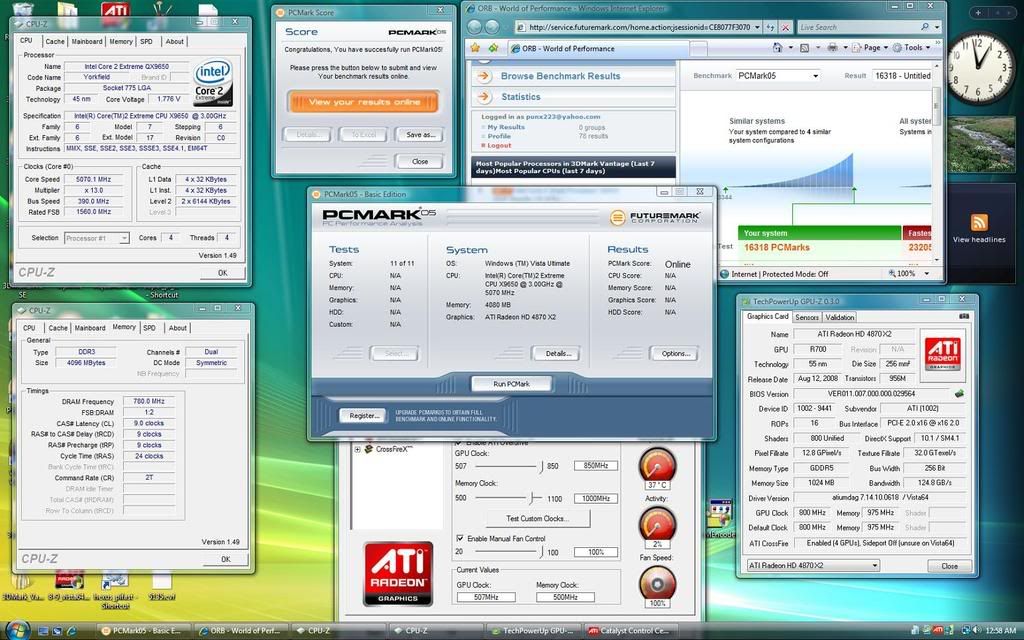Open the Processor #1 selection dropdown in CPU-Z
This screenshot has height=640, width=1024.
123,238
